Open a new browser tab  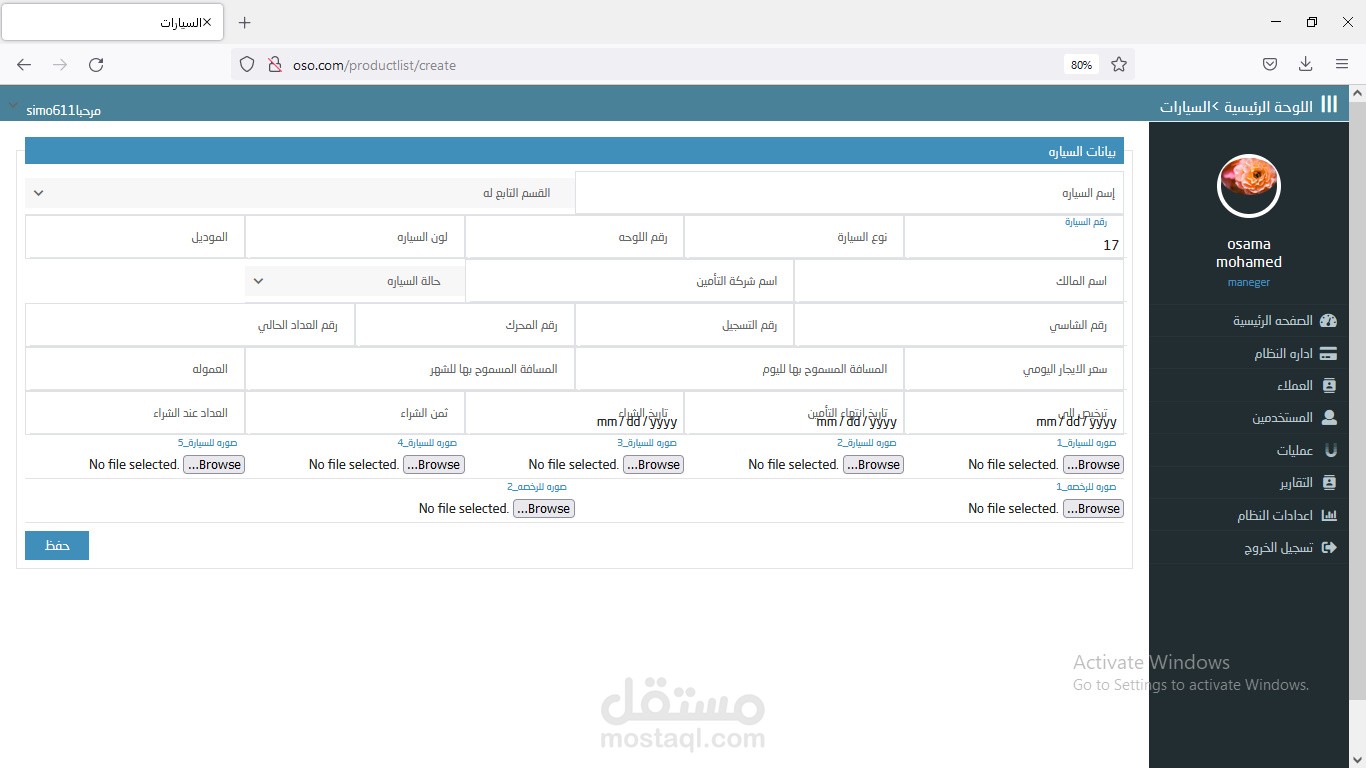pos(245,22)
